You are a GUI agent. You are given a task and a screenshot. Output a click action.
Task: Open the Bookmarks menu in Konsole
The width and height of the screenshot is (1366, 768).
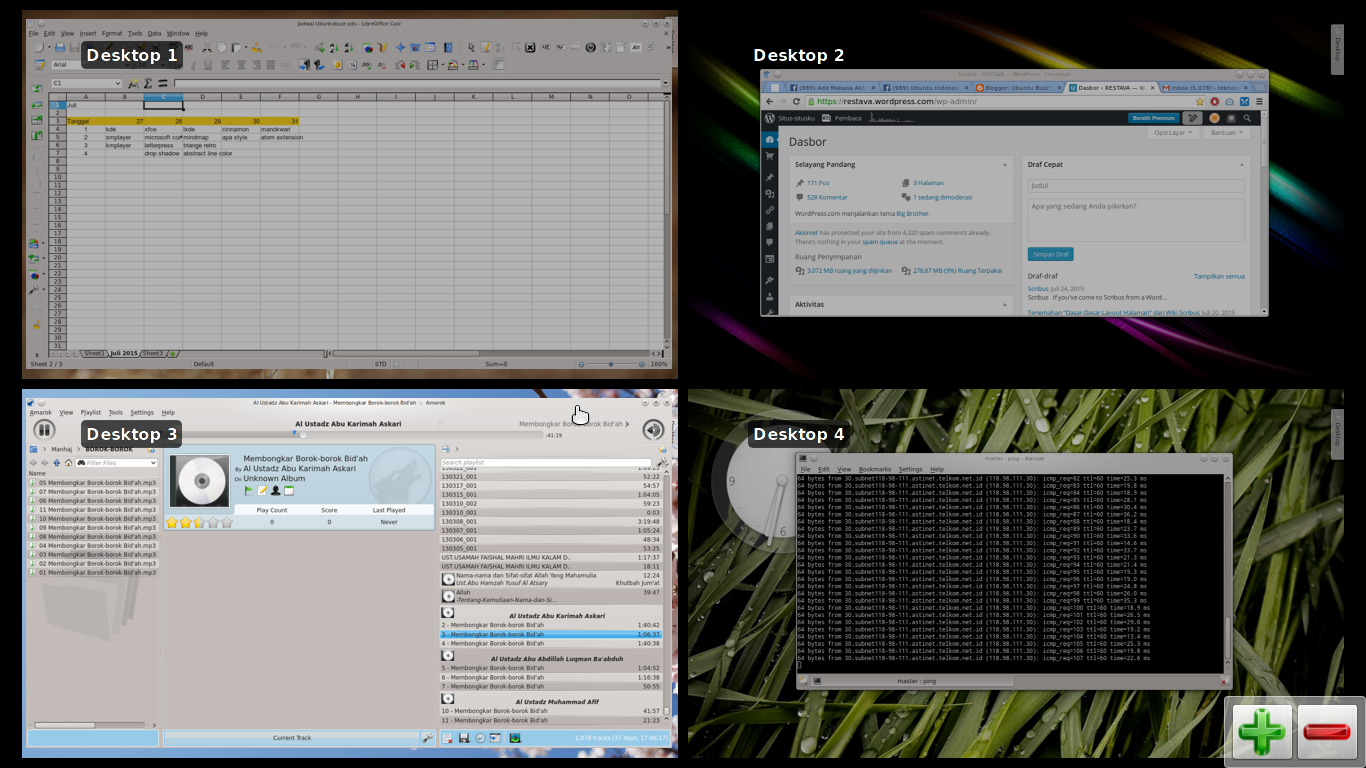click(874, 469)
